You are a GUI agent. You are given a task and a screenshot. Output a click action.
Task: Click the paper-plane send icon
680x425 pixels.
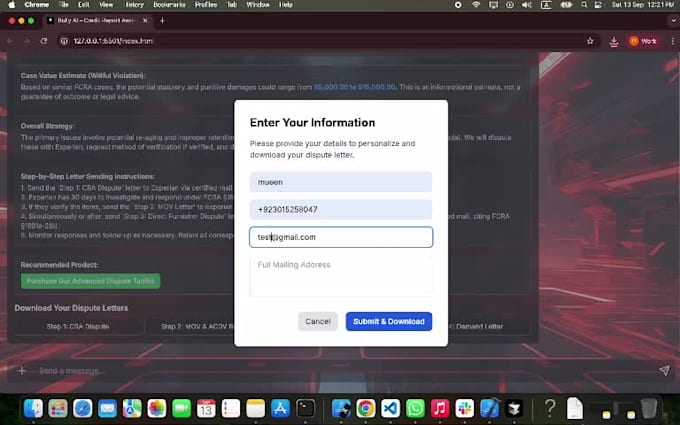664,370
